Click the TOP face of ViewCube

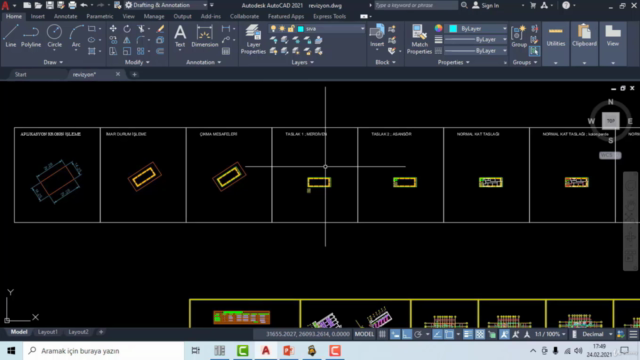pos(611,121)
